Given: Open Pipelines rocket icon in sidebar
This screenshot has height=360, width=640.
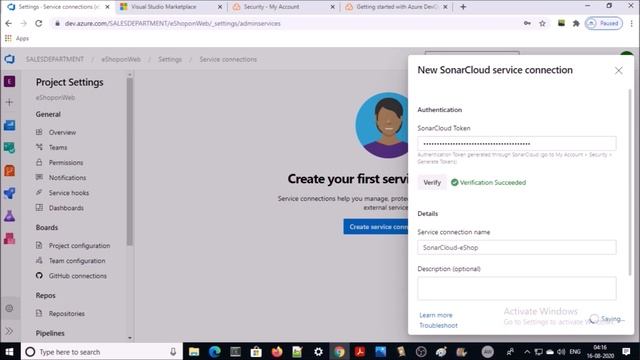Looking at the screenshot, I should pyautogui.click(x=9, y=193).
